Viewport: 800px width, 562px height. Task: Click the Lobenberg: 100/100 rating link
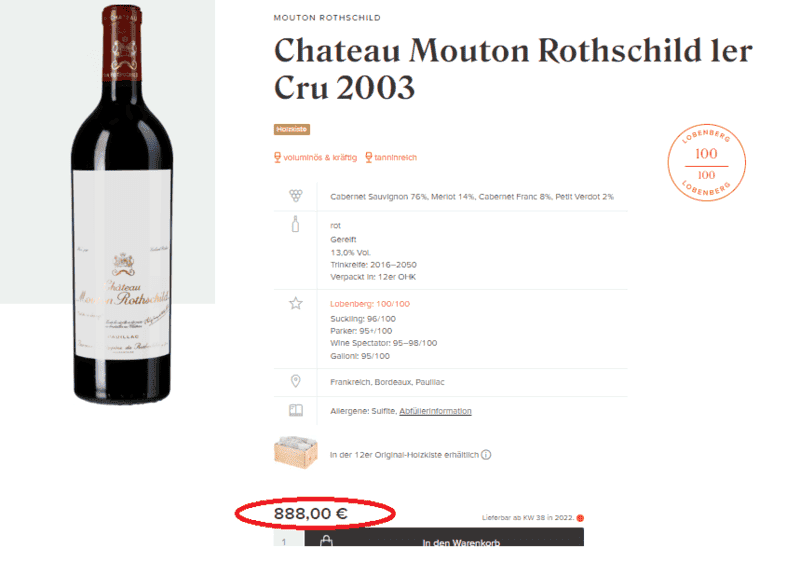click(370, 304)
